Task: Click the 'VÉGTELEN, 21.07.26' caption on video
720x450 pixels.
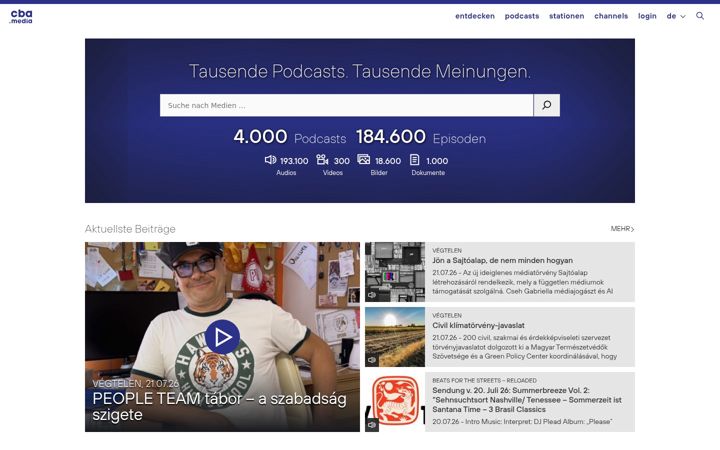Action: (135, 383)
